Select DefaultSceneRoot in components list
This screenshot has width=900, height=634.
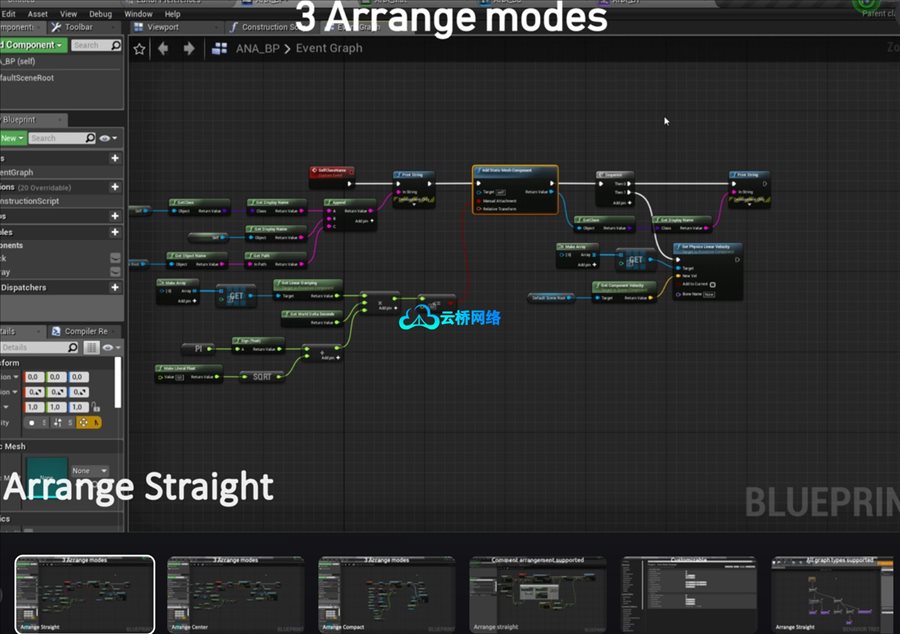(x=27, y=77)
